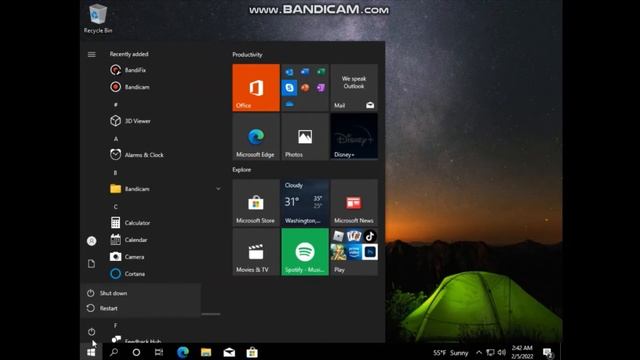Open the Play games folder tile
Image resolution: width=640 pixels, height=360 pixels.
coord(354,252)
